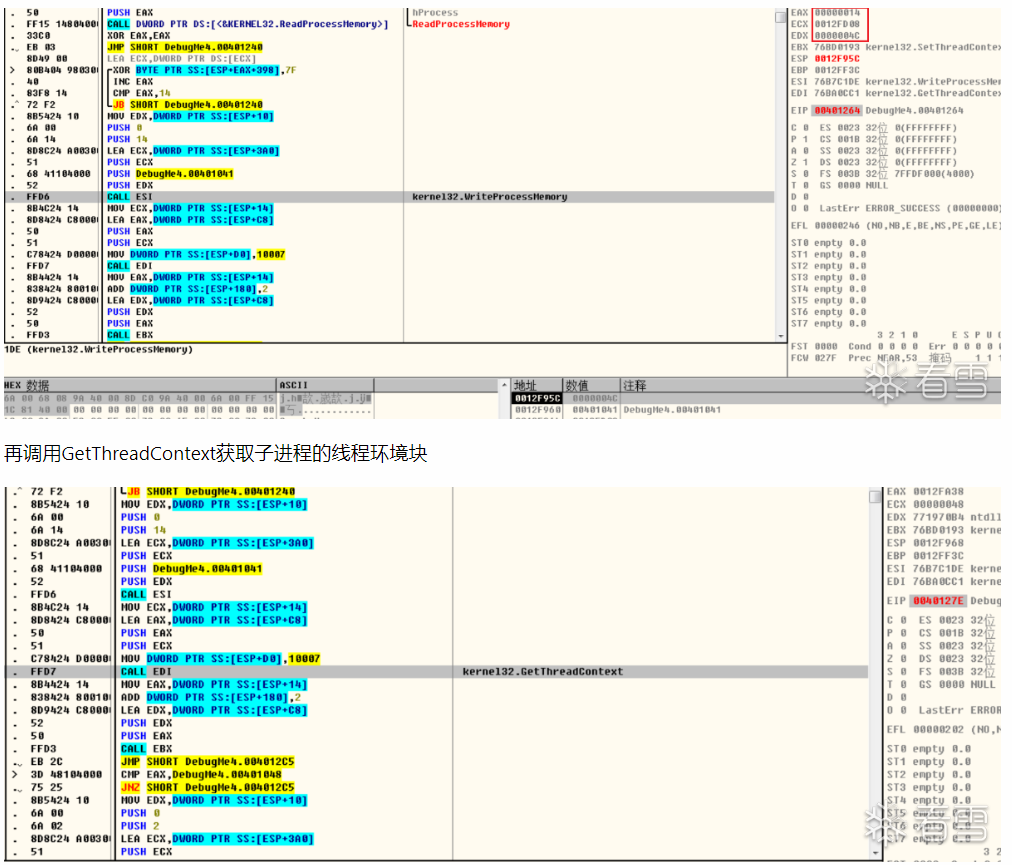Click ESP value 0012F968
Image resolution: width=1012 pixels, height=865 pixels.
(938, 543)
